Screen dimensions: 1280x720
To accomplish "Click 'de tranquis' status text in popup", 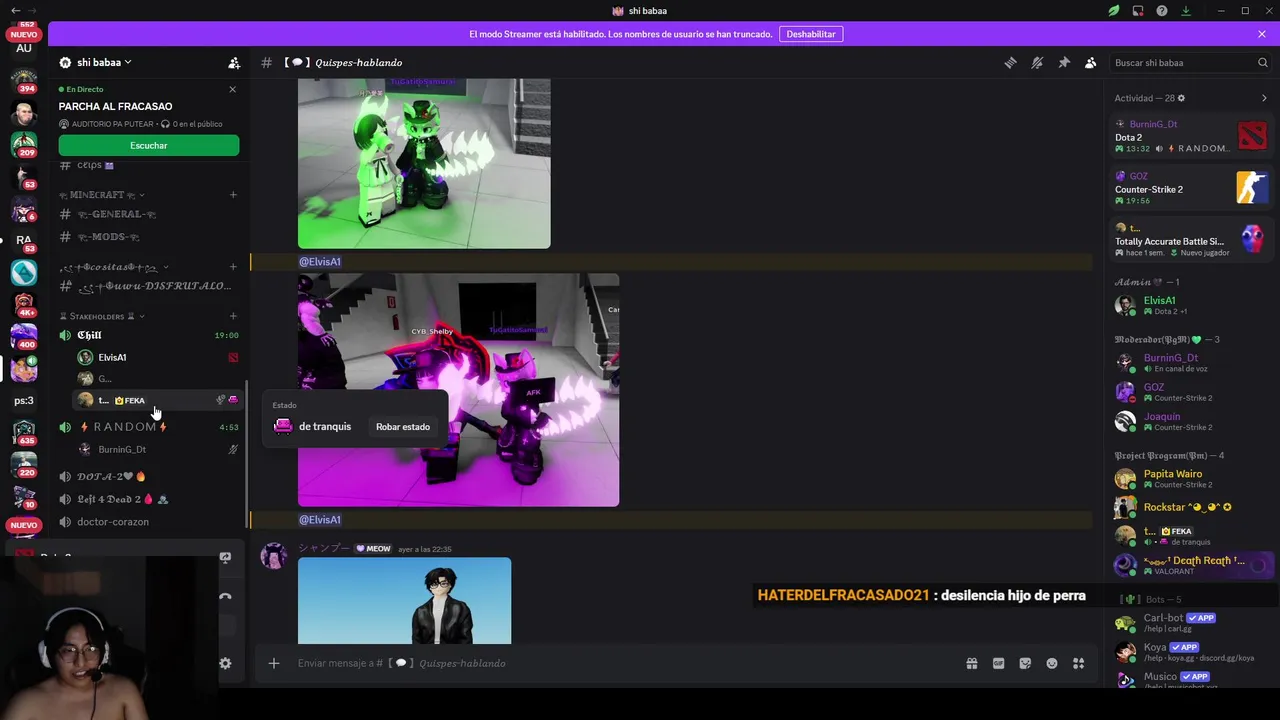I will pyautogui.click(x=325, y=427).
